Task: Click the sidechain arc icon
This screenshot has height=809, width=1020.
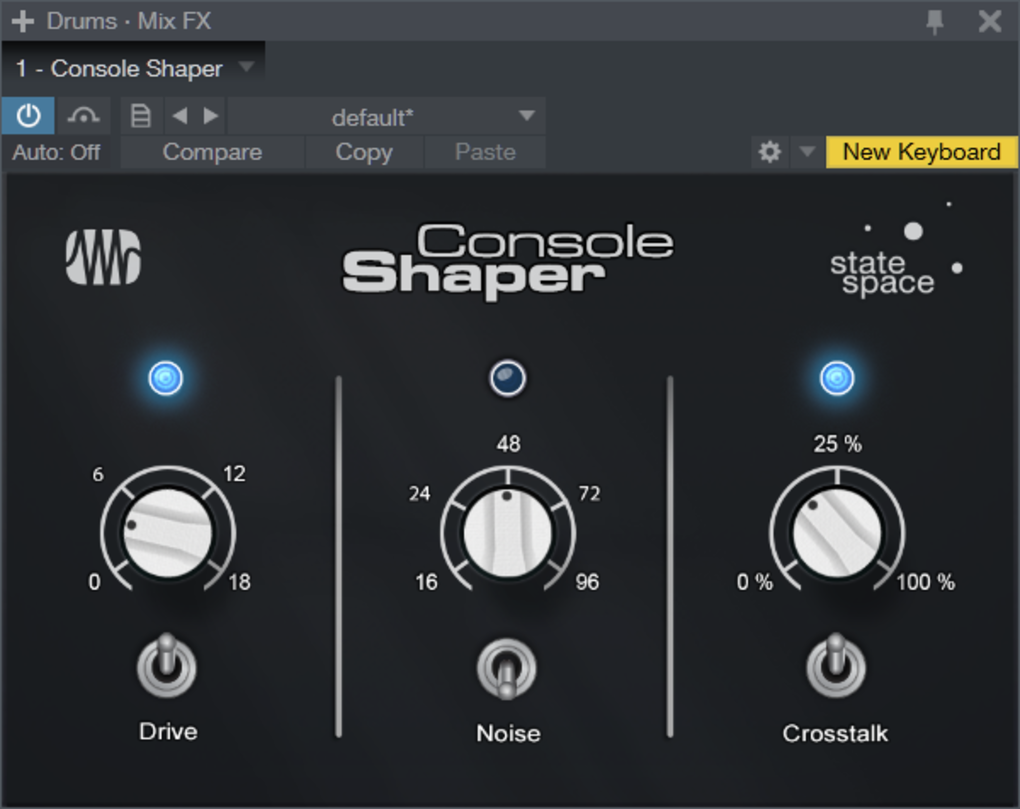Action: (83, 116)
